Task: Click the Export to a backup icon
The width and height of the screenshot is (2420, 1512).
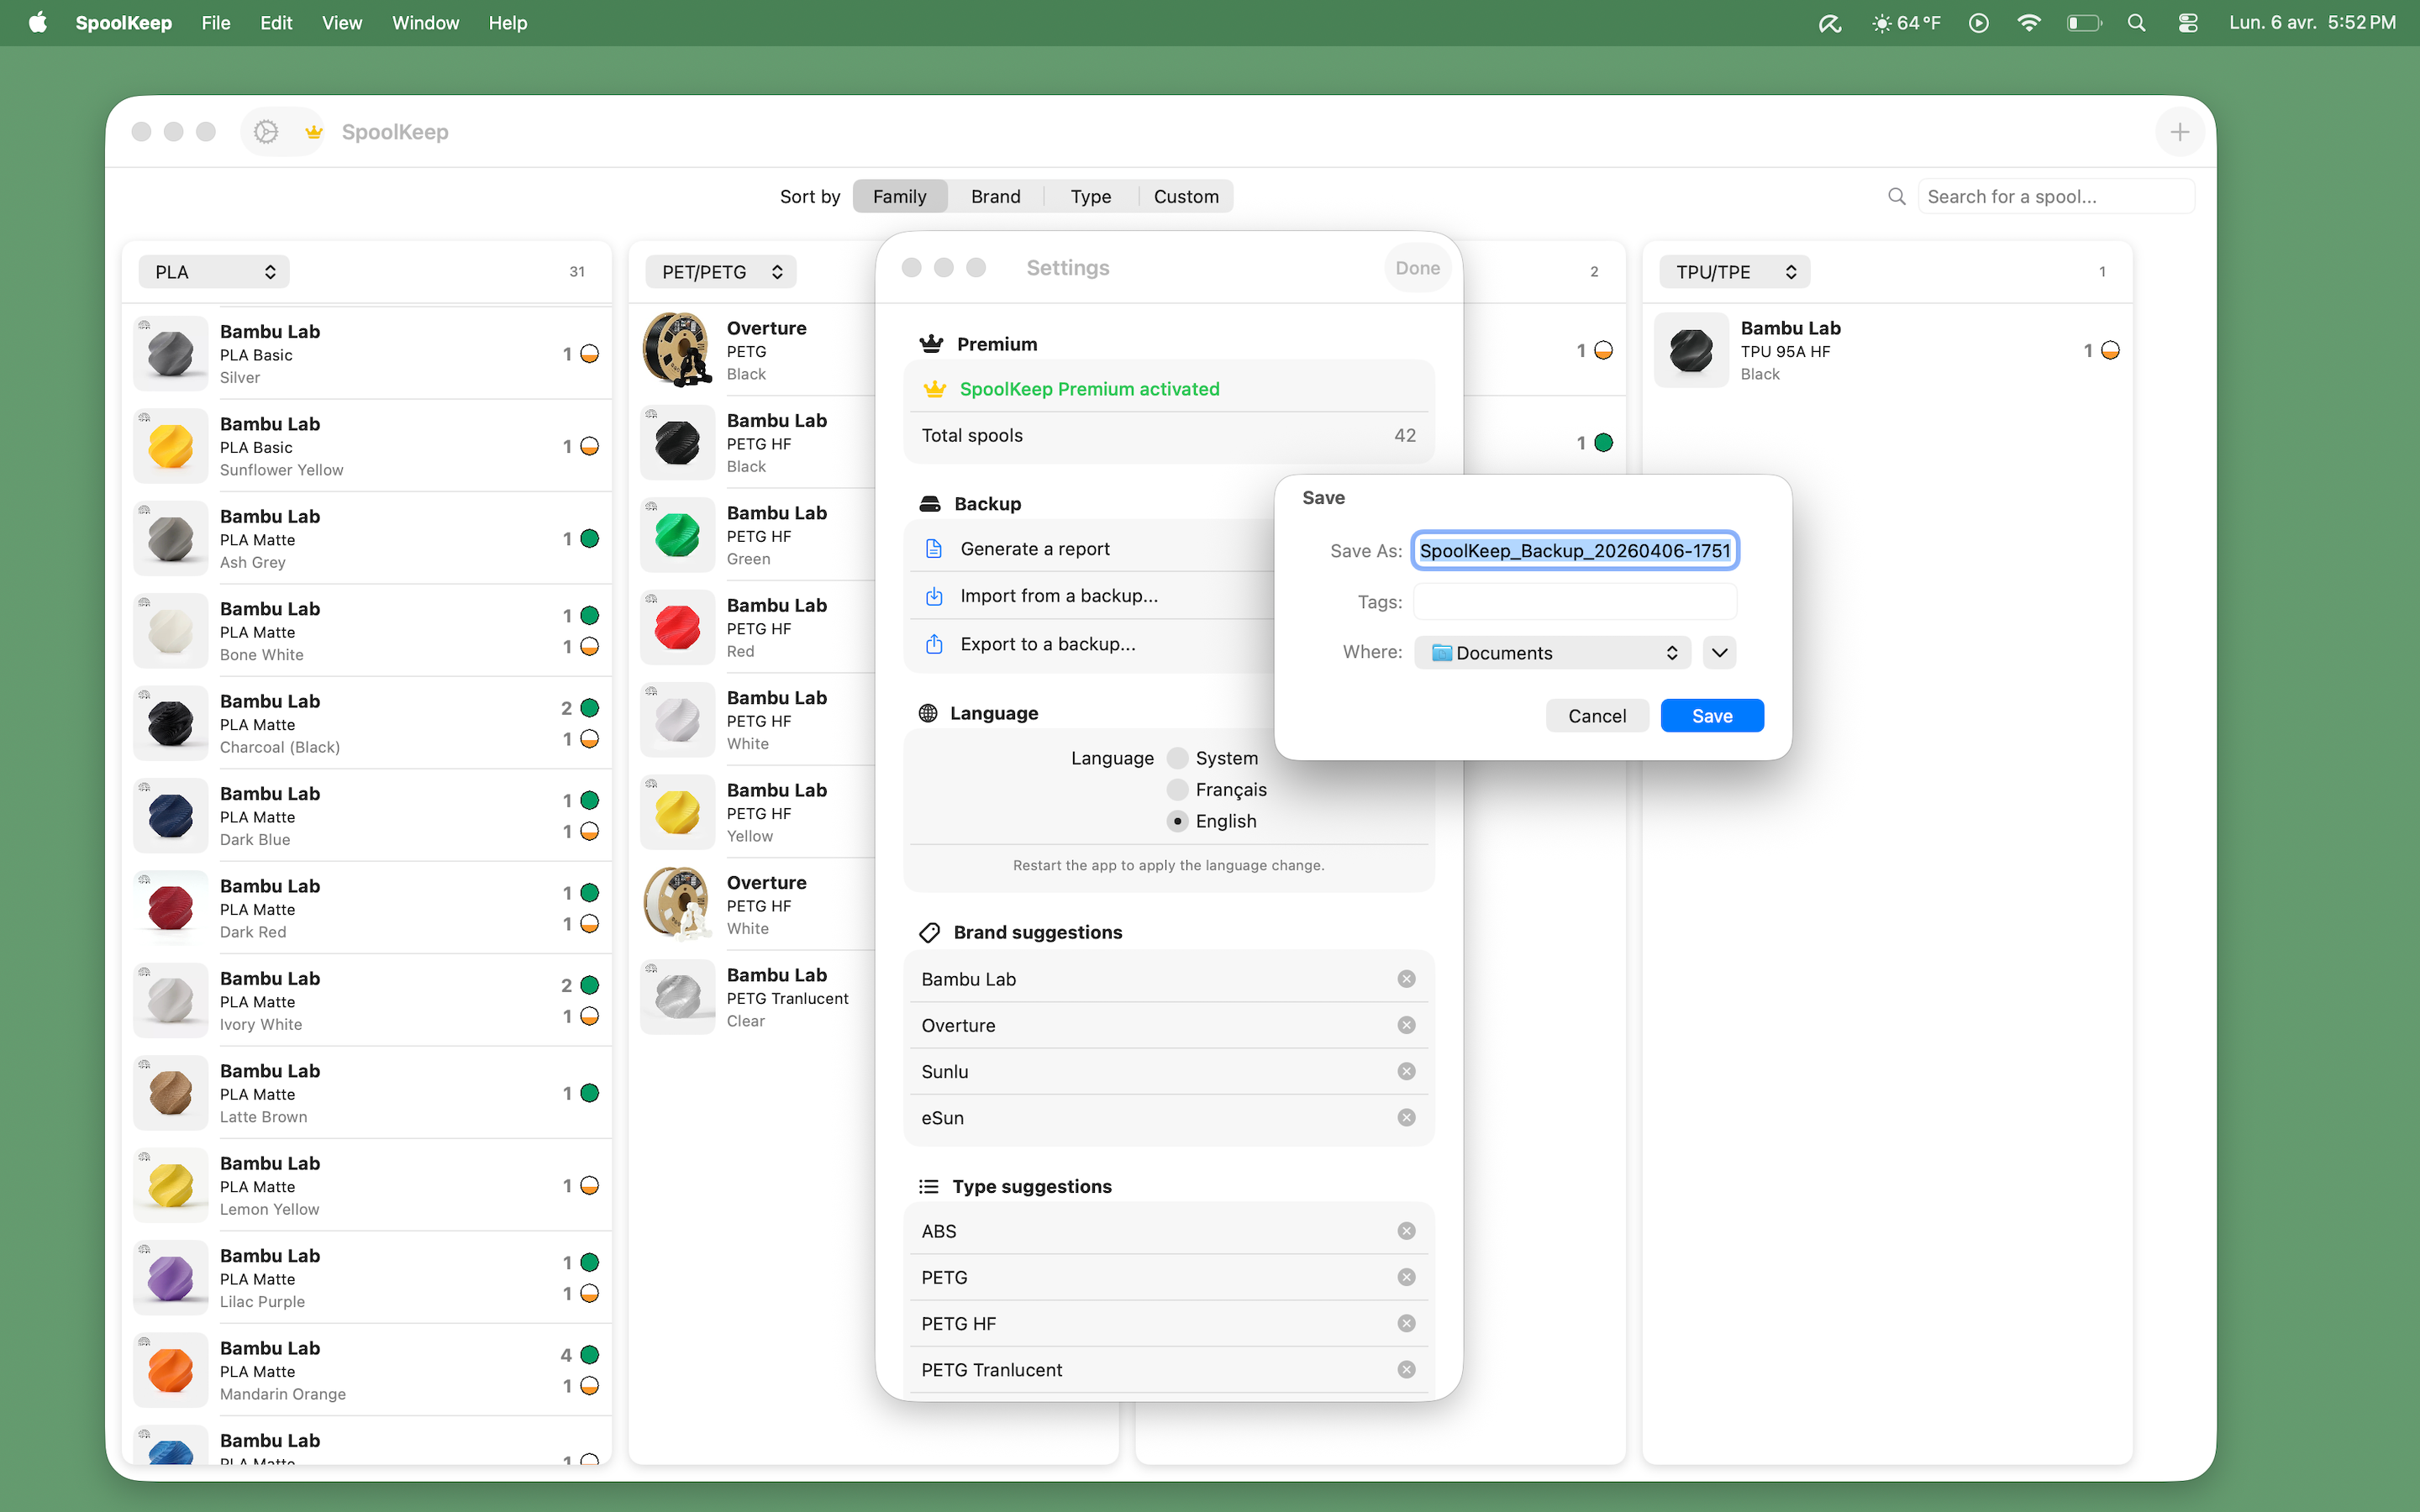Action: [934, 644]
